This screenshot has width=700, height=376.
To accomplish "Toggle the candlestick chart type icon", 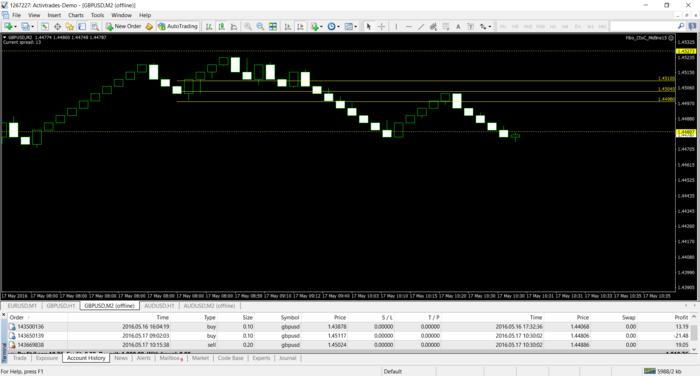I will click(x=221, y=27).
